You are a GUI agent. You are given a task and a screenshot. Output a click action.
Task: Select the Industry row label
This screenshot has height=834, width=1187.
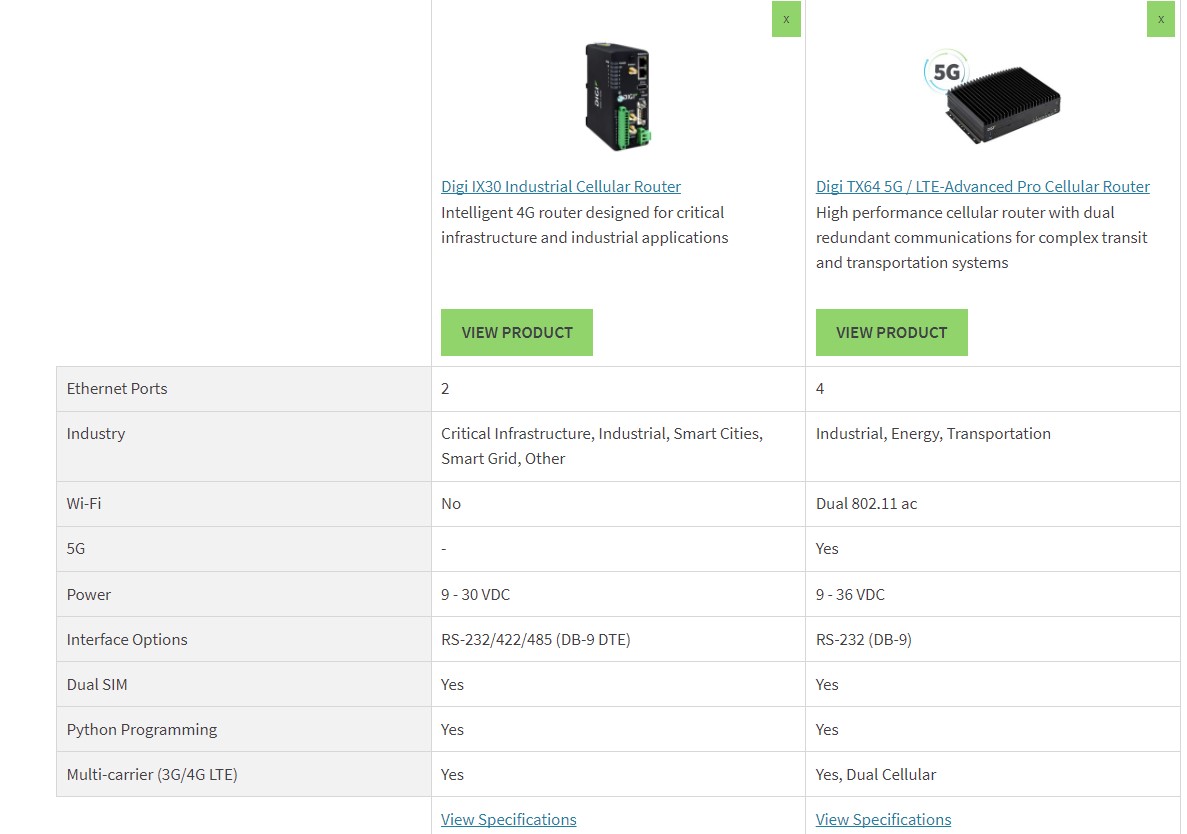tap(95, 434)
